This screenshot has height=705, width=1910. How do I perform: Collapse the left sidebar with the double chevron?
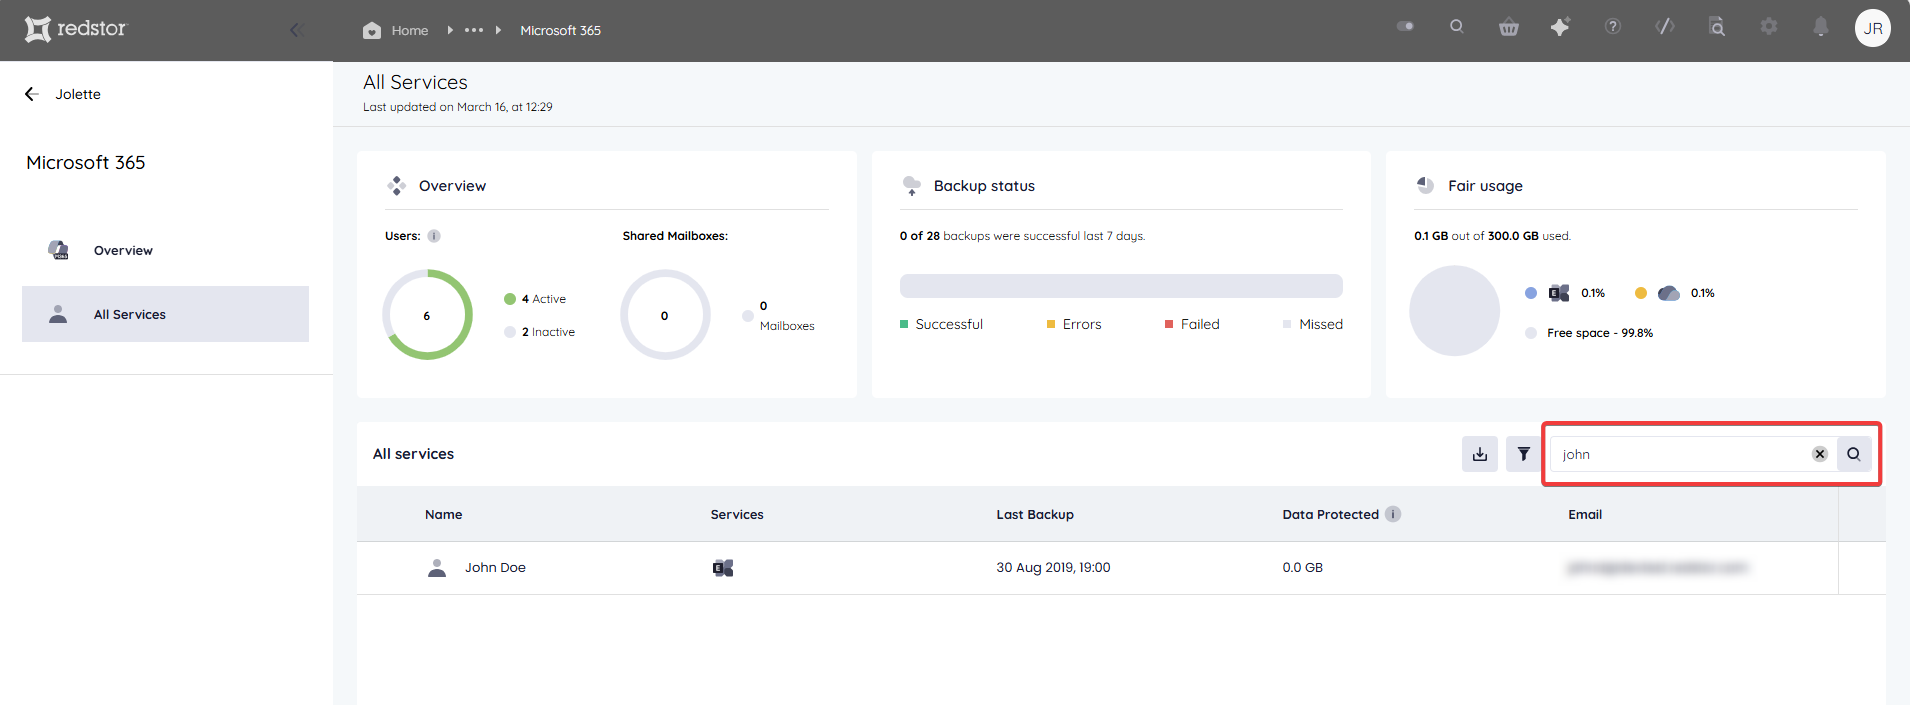click(x=296, y=30)
